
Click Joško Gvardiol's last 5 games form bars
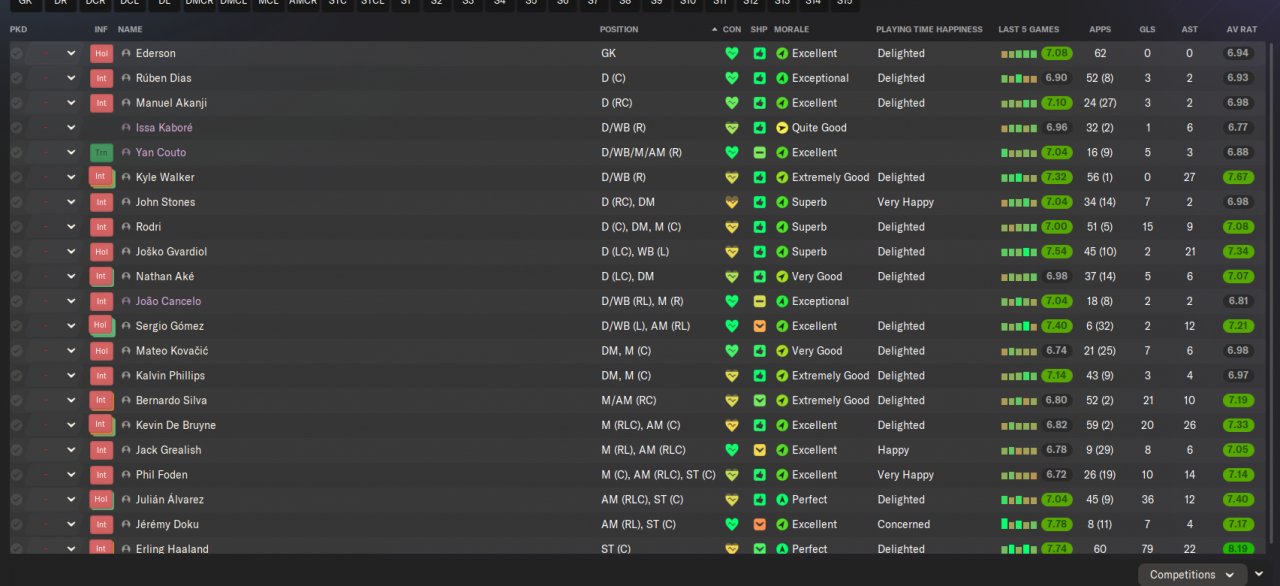(x=1019, y=252)
